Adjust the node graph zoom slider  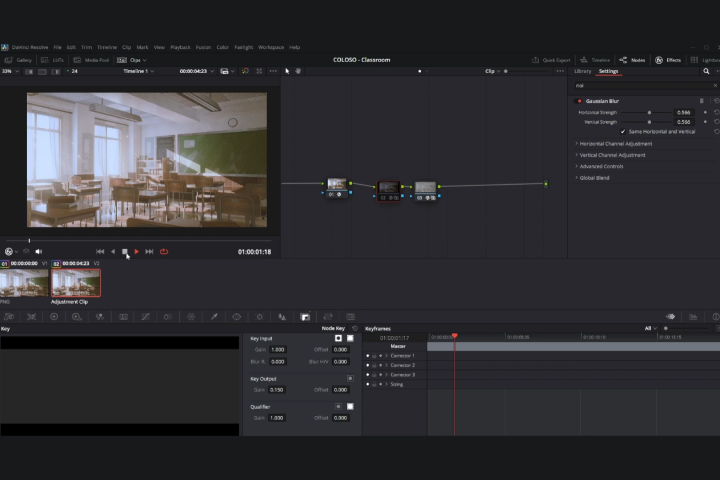[x=528, y=71]
